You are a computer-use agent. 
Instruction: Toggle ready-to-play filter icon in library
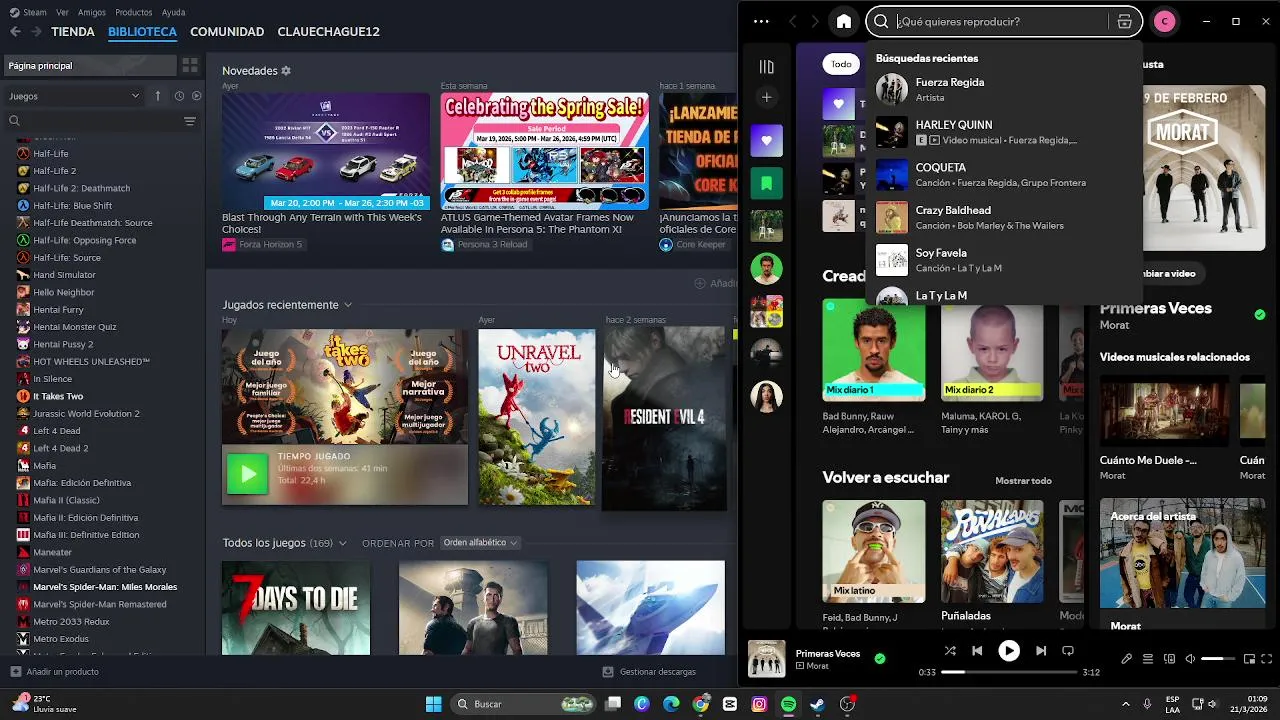pos(196,96)
